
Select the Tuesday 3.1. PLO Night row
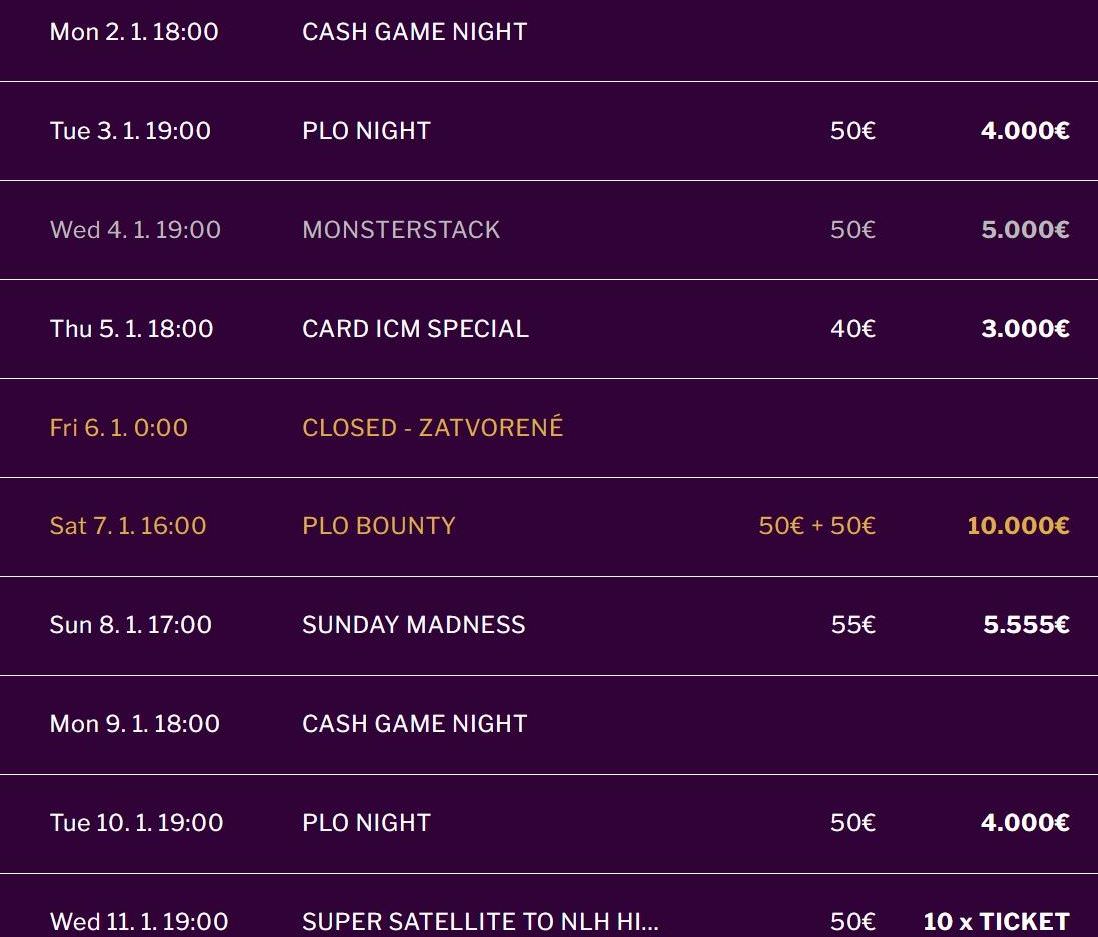click(x=366, y=131)
